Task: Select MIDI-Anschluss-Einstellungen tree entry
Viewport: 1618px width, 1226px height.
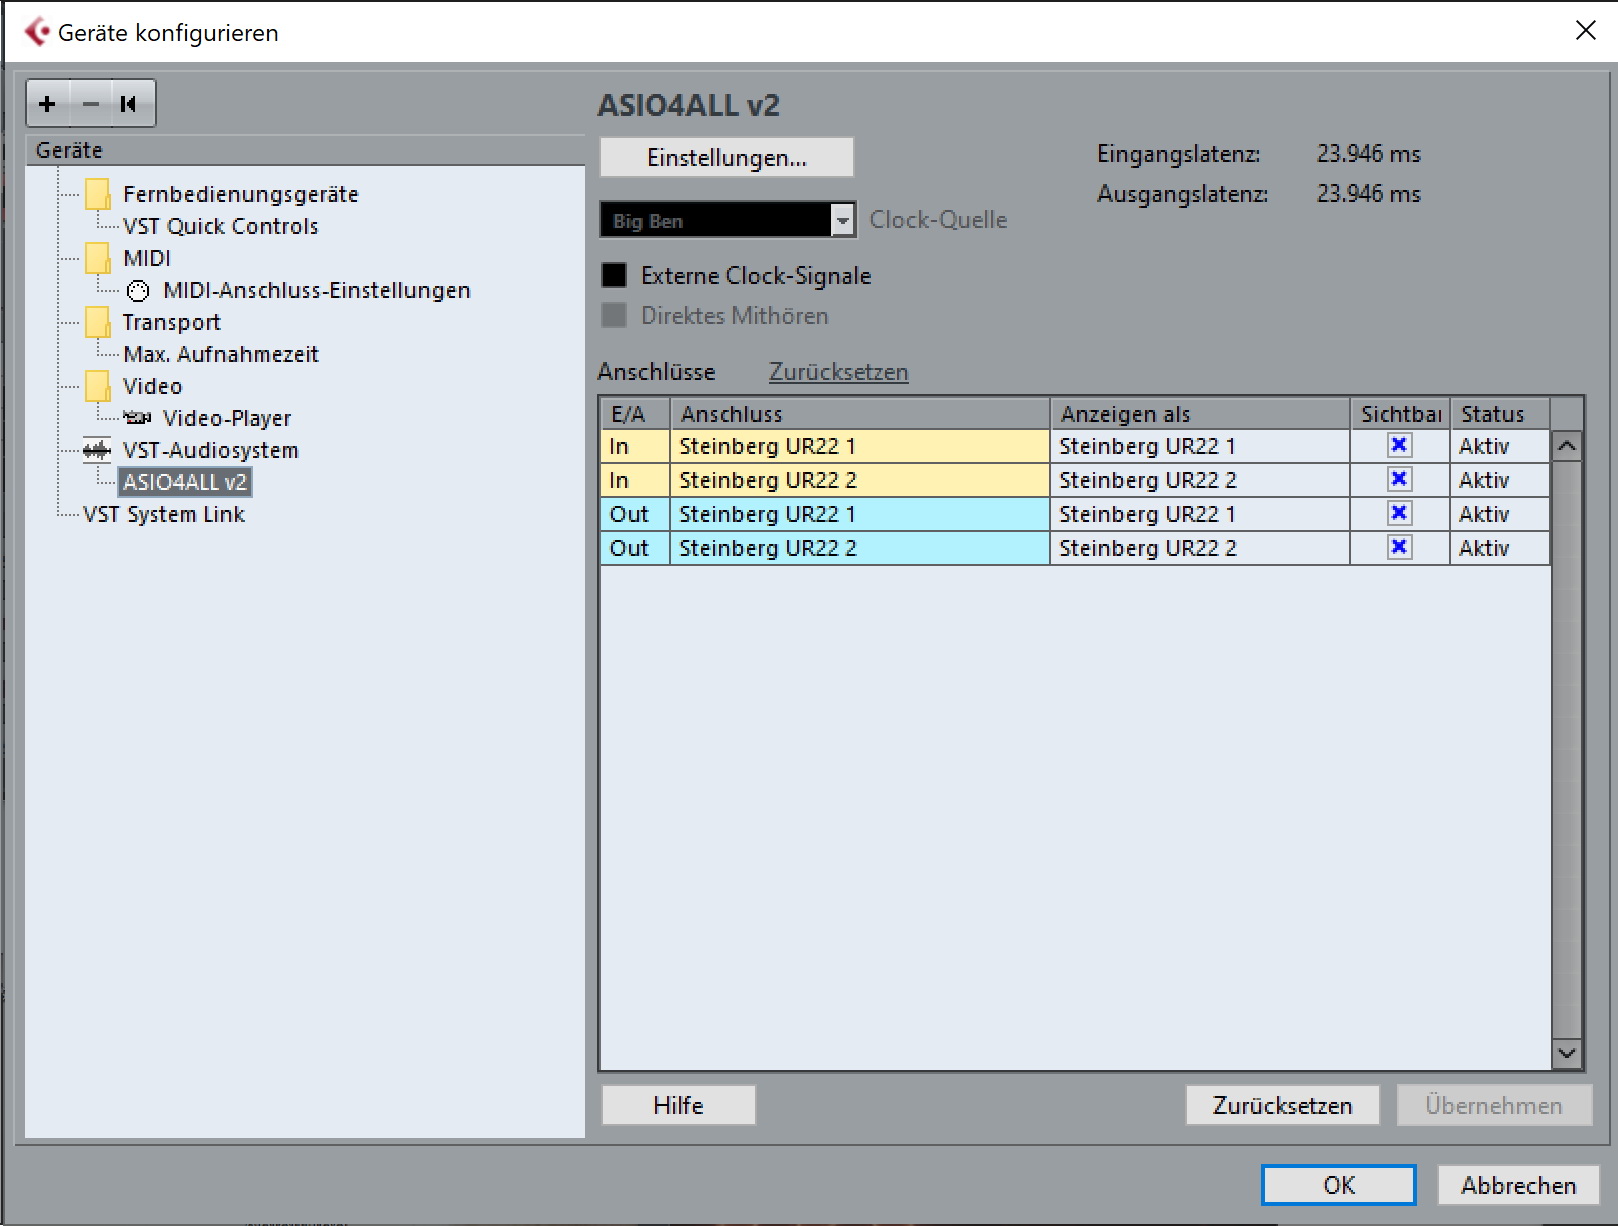Action: tap(316, 290)
